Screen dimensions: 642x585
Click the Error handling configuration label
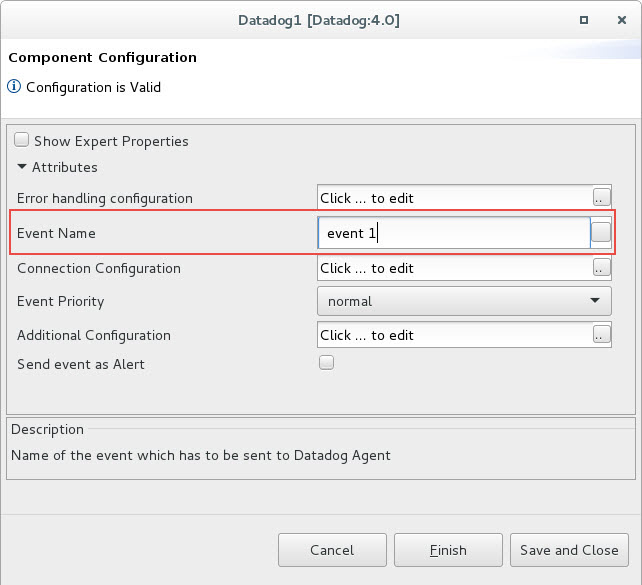(x=104, y=199)
